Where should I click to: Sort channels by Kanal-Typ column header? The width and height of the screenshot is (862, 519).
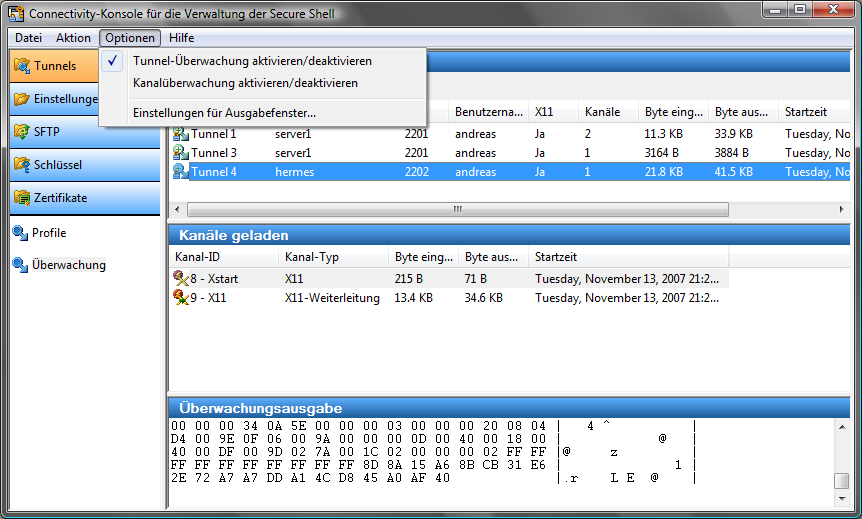click(312, 257)
